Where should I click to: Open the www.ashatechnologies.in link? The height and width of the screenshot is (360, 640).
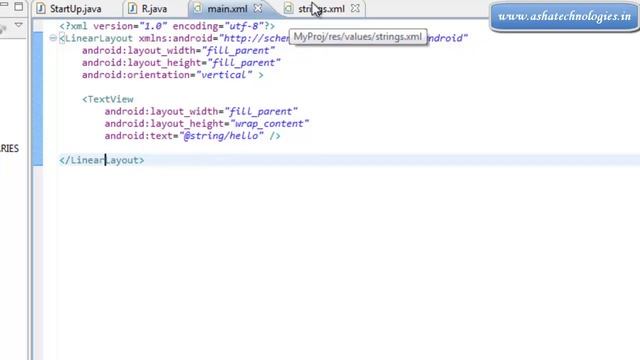coord(564,17)
